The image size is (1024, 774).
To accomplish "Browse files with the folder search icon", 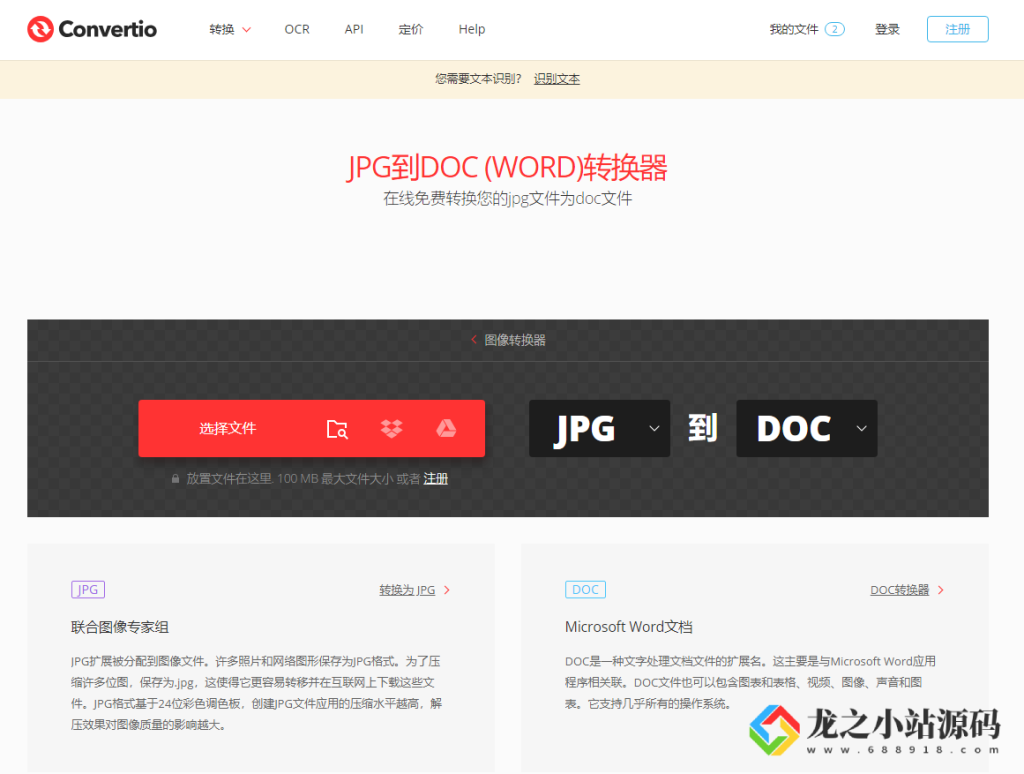I will [x=337, y=428].
